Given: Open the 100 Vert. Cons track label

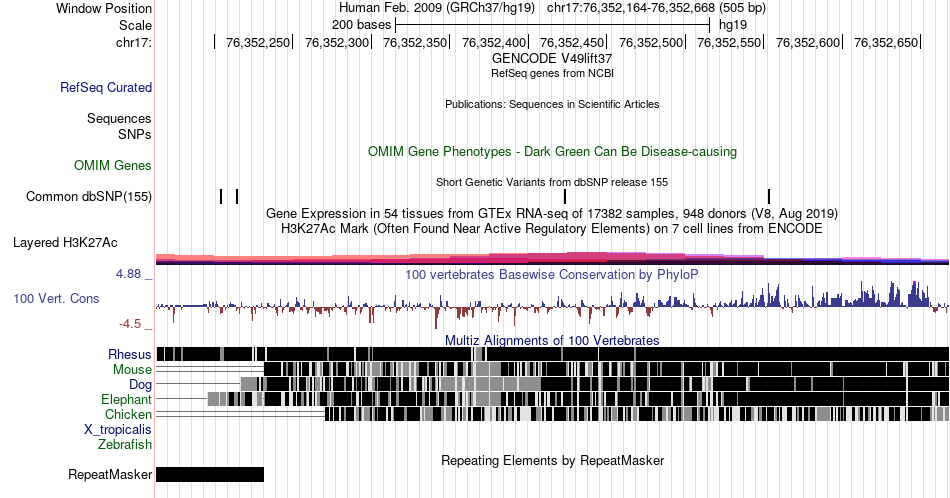Looking at the screenshot, I should click(x=56, y=298).
